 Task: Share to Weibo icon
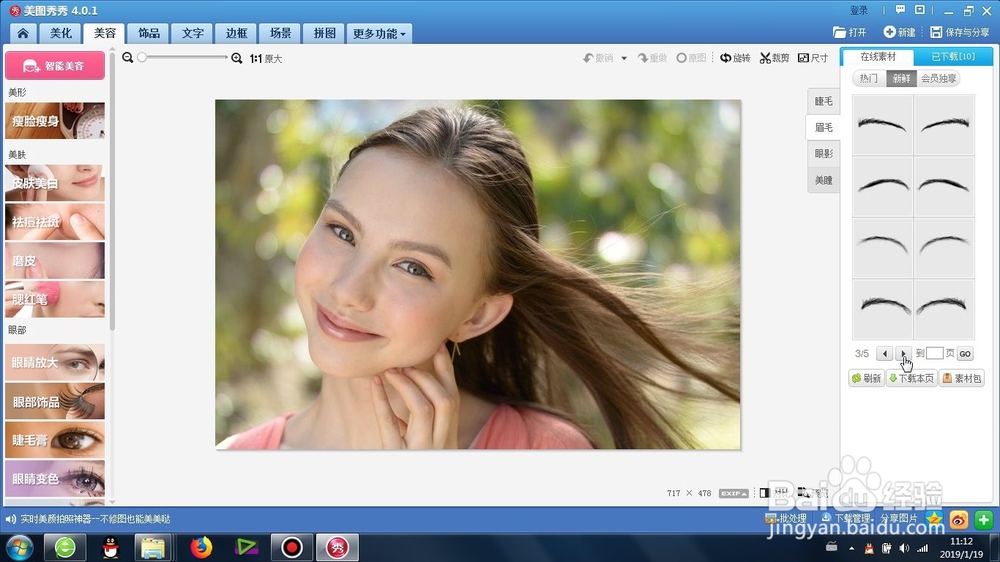959,520
